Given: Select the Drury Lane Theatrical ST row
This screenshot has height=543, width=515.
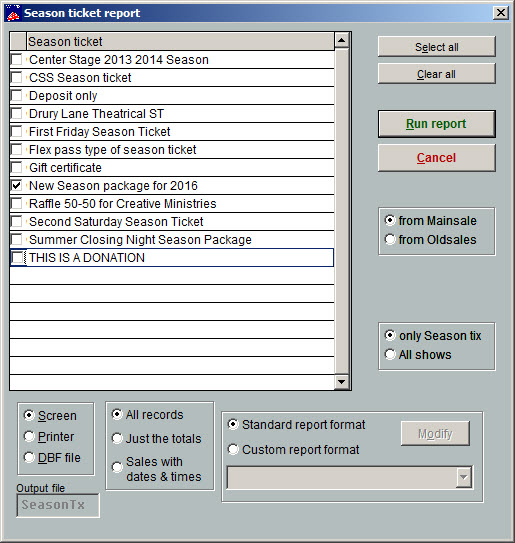Looking at the screenshot, I should pyautogui.click(x=172, y=114).
